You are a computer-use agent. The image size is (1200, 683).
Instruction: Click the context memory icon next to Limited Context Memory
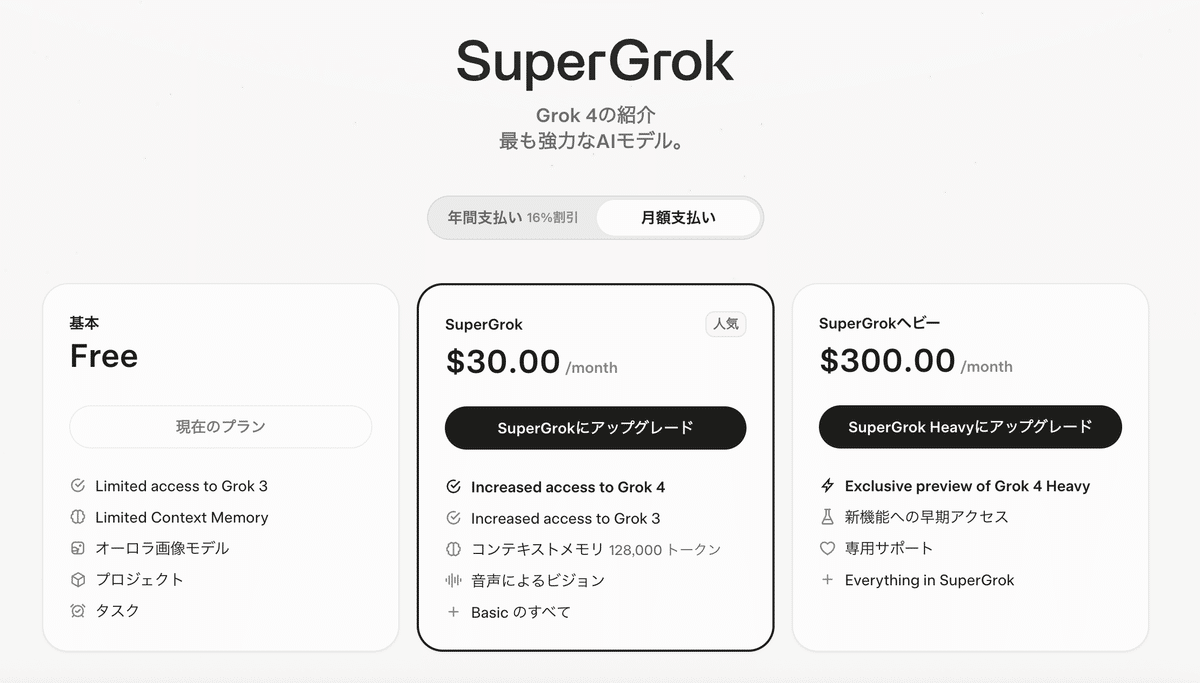pos(77,517)
